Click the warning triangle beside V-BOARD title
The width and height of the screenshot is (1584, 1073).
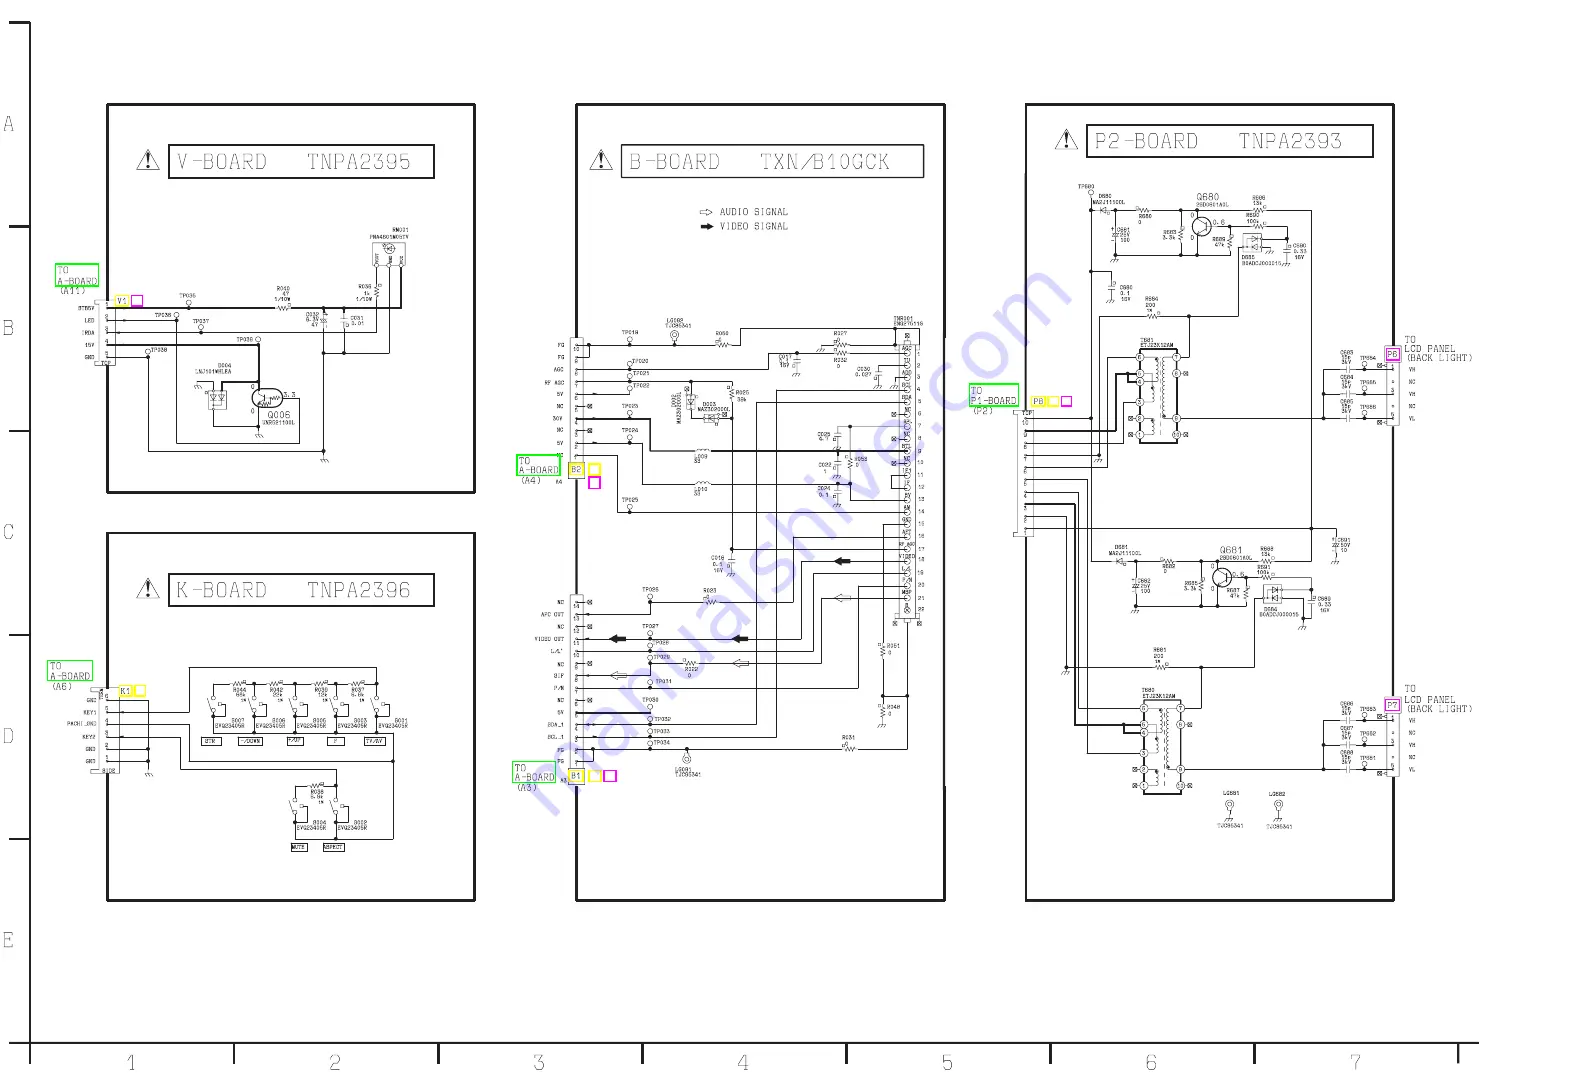coord(148,160)
